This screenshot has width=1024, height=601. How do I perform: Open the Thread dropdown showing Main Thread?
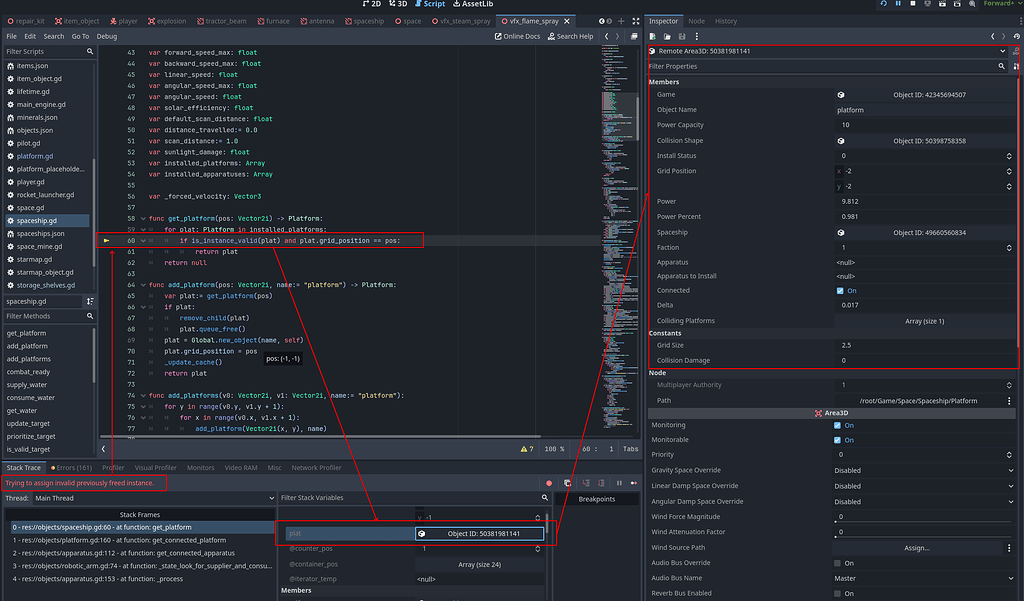155,498
